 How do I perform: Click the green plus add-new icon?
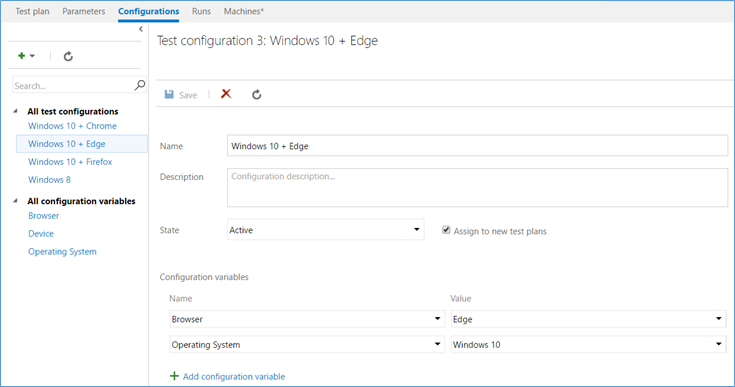point(22,56)
